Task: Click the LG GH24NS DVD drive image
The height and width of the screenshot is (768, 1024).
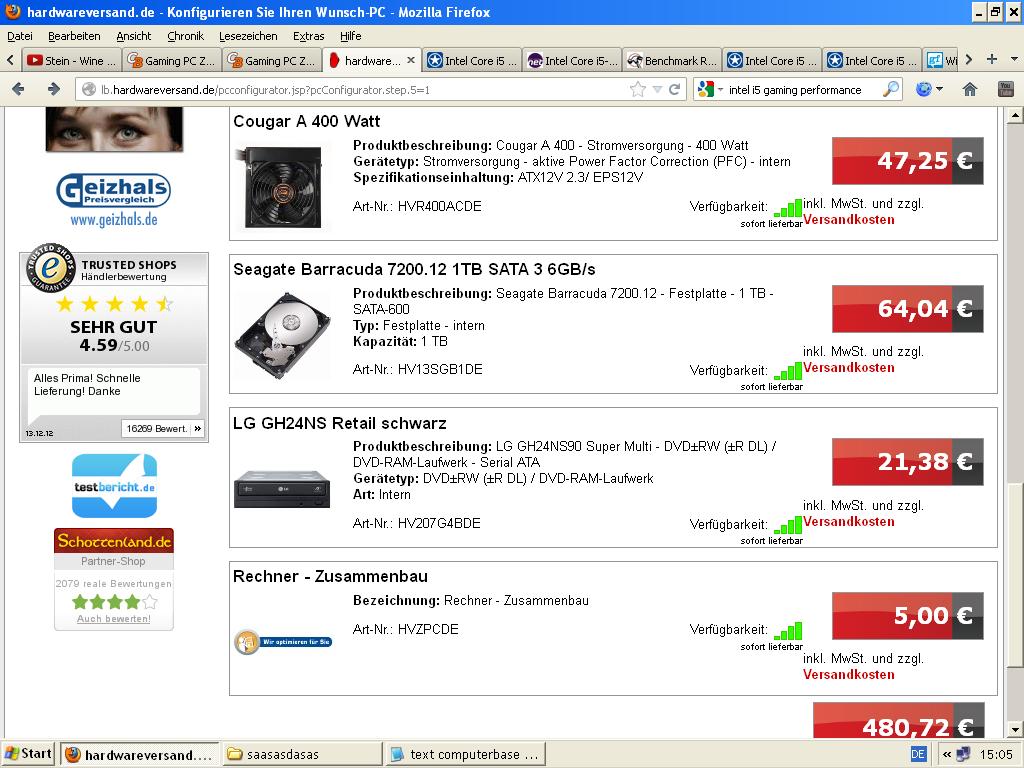Action: pyautogui.click(x=282, y=488)
